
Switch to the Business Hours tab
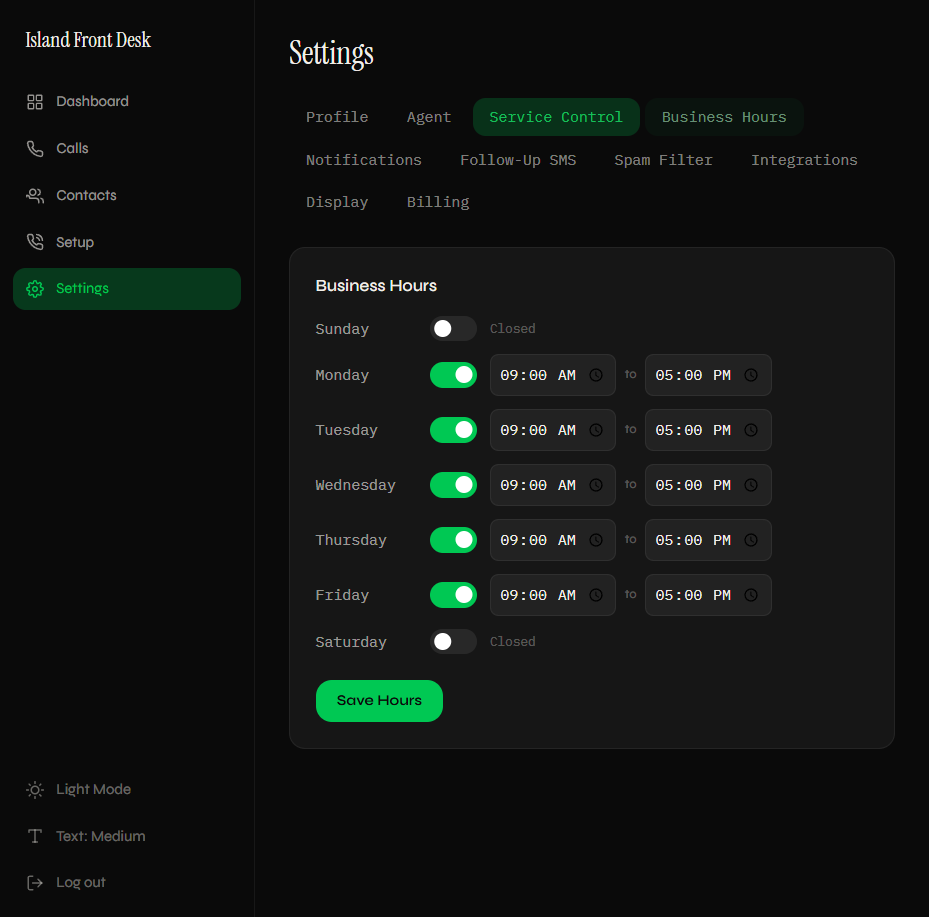coord(724,117)
